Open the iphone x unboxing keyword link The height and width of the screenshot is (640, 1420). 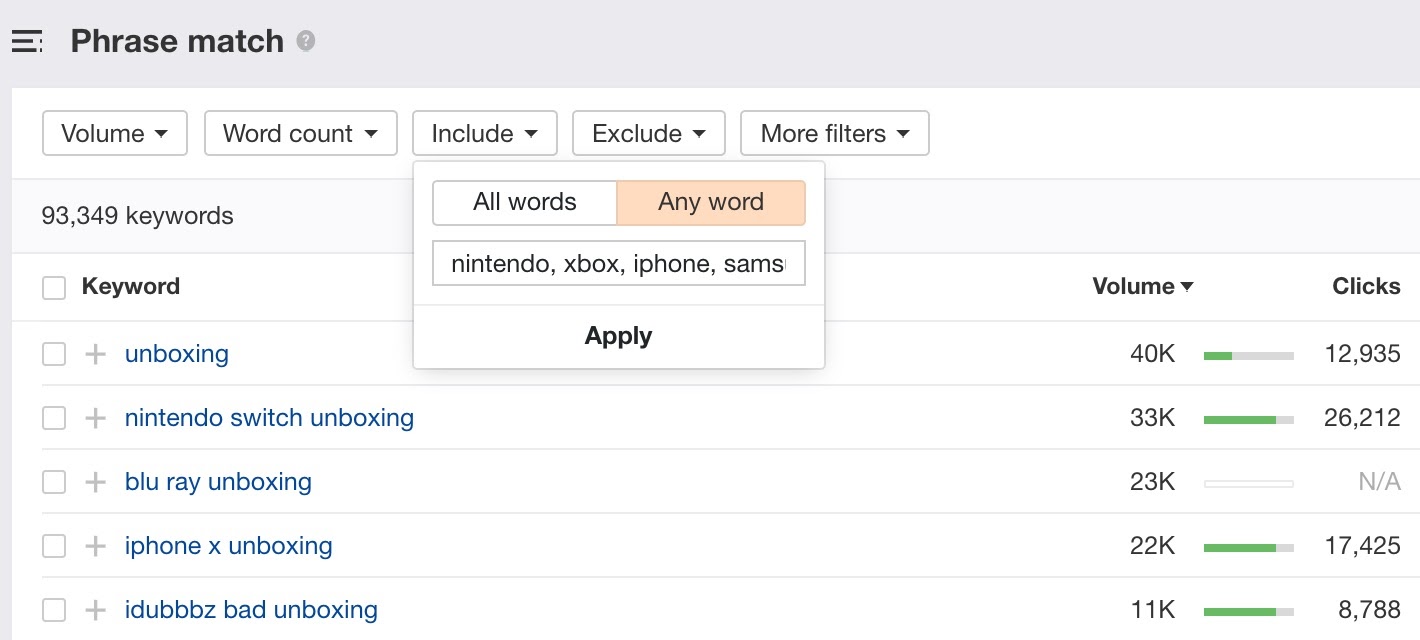point(228,545)
